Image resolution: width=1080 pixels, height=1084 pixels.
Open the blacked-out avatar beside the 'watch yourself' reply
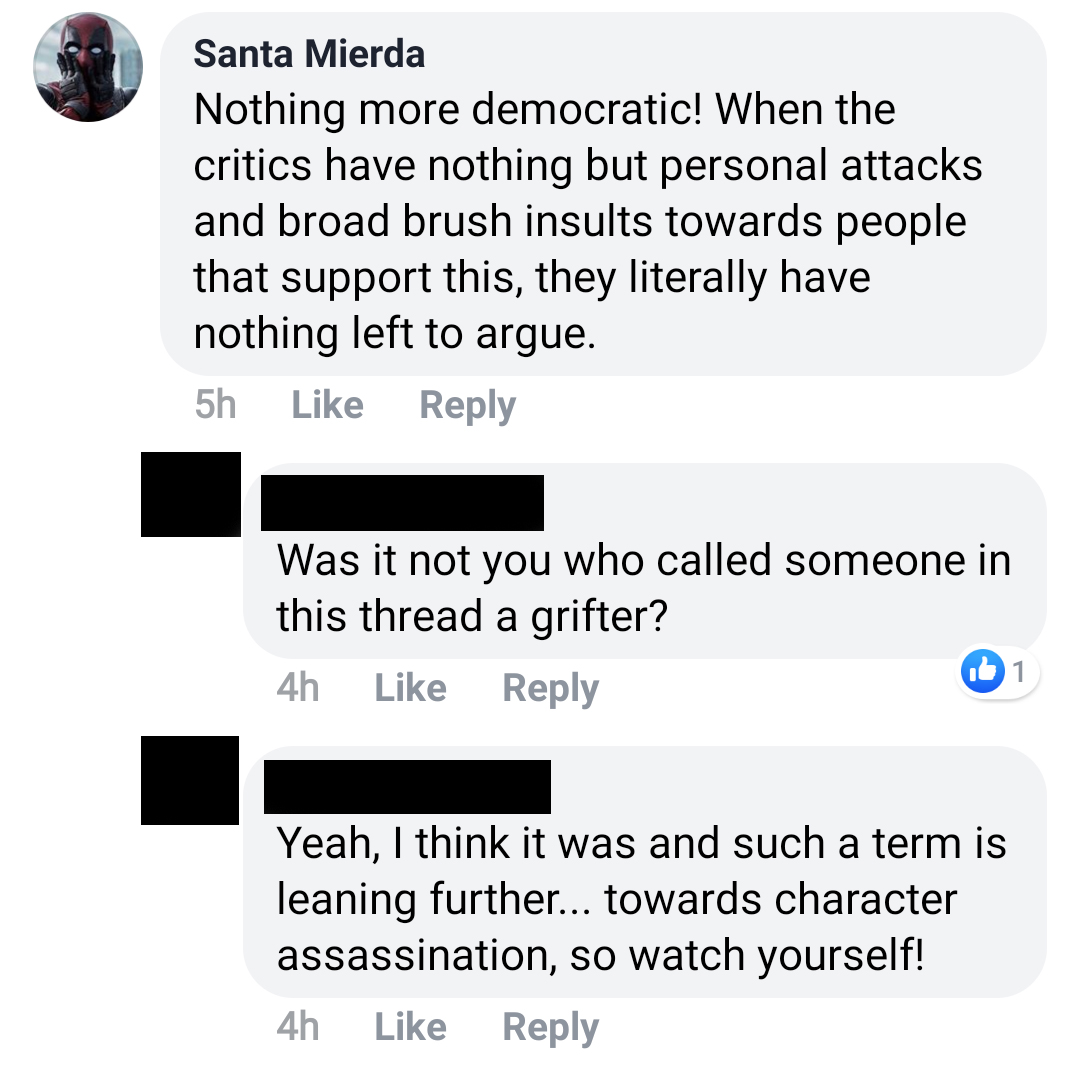coord(190,781)
